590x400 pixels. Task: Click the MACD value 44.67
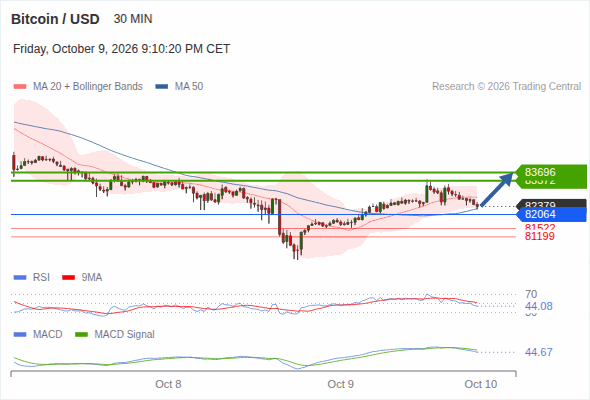539,353
